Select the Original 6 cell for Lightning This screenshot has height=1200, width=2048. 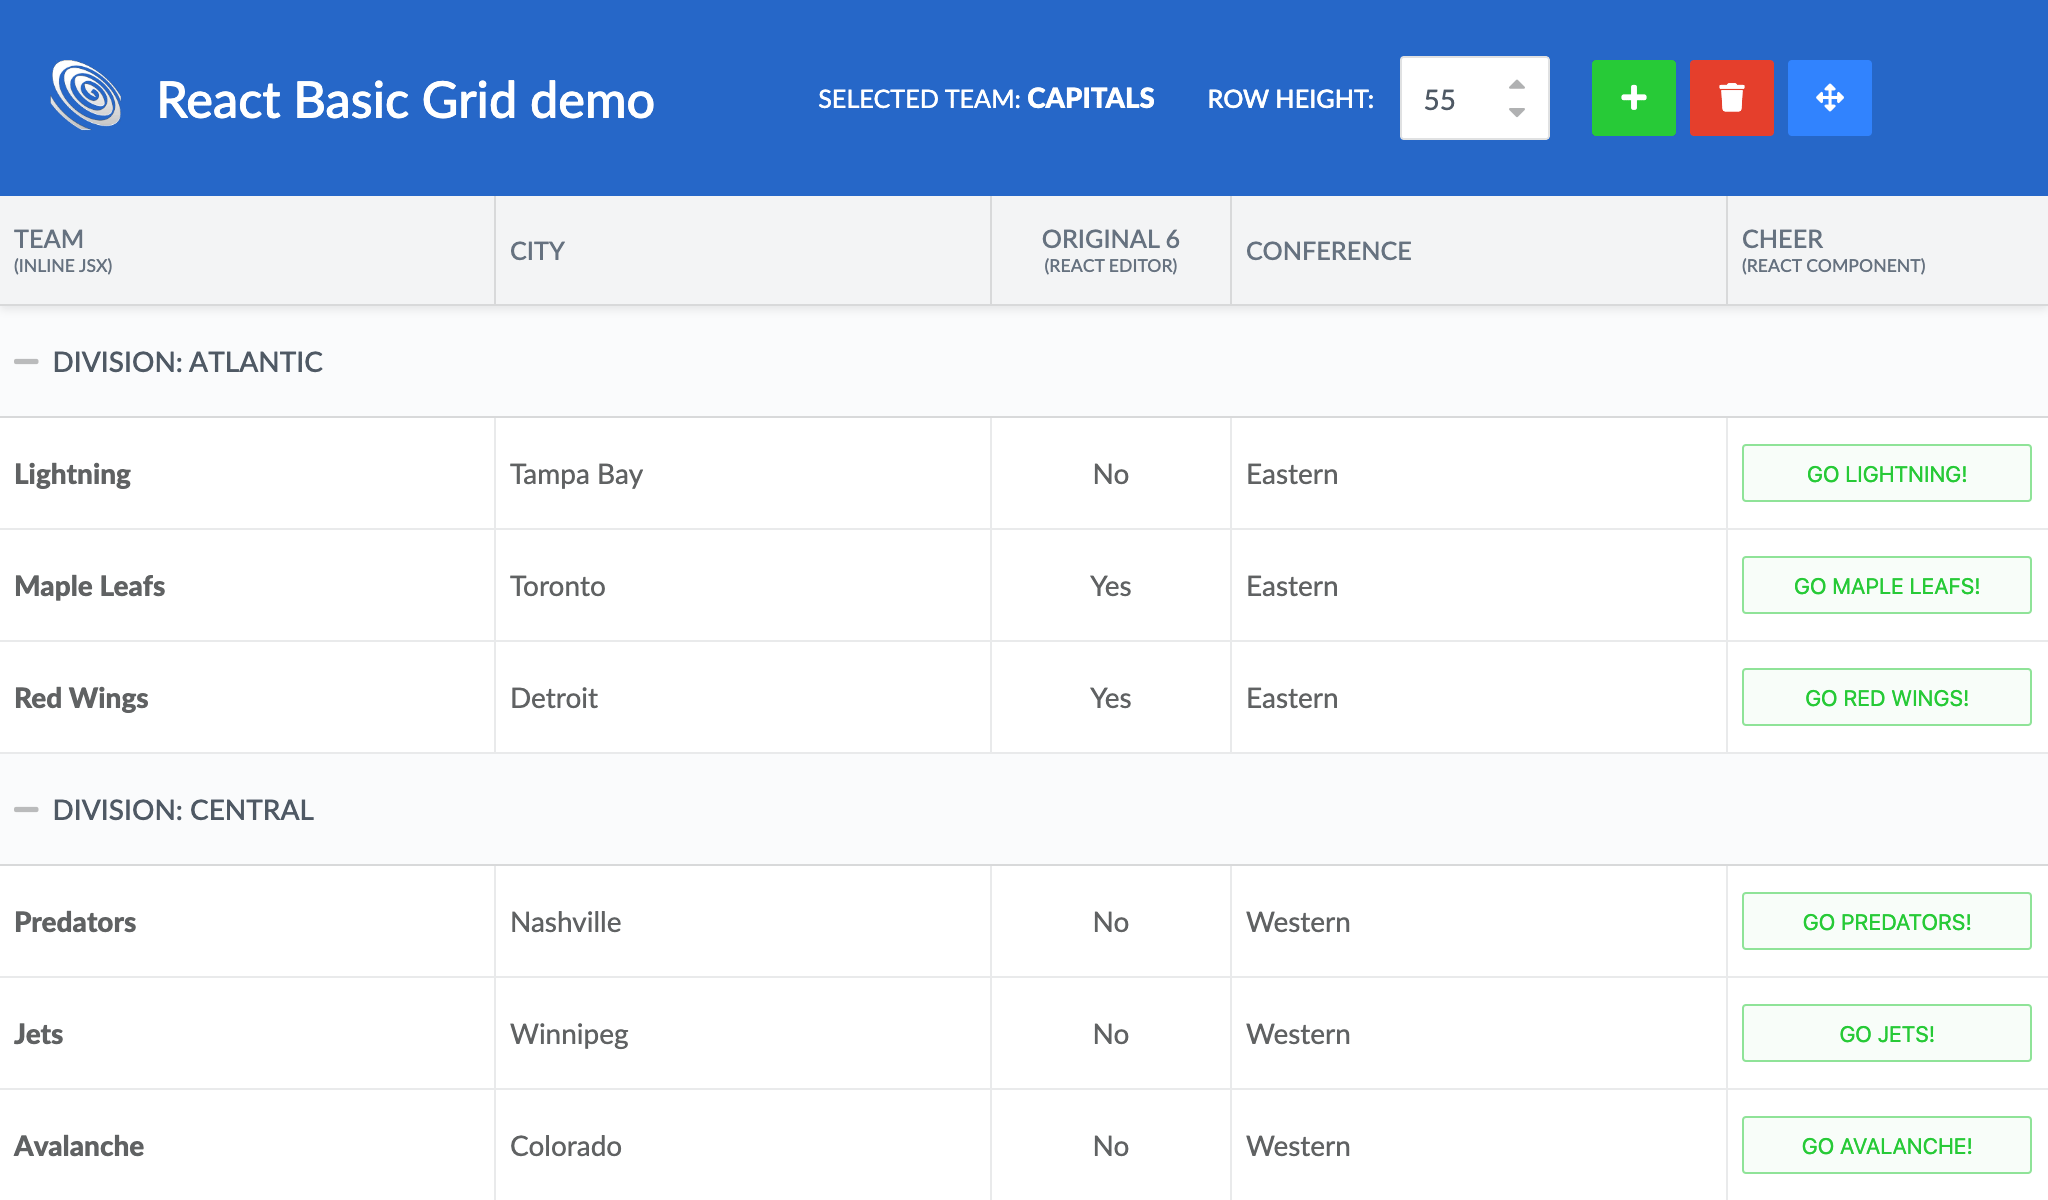1109,473
